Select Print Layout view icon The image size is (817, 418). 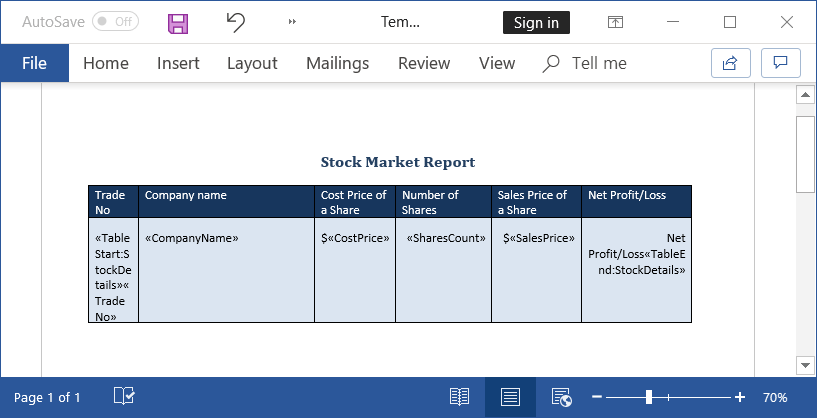point(510,397)
